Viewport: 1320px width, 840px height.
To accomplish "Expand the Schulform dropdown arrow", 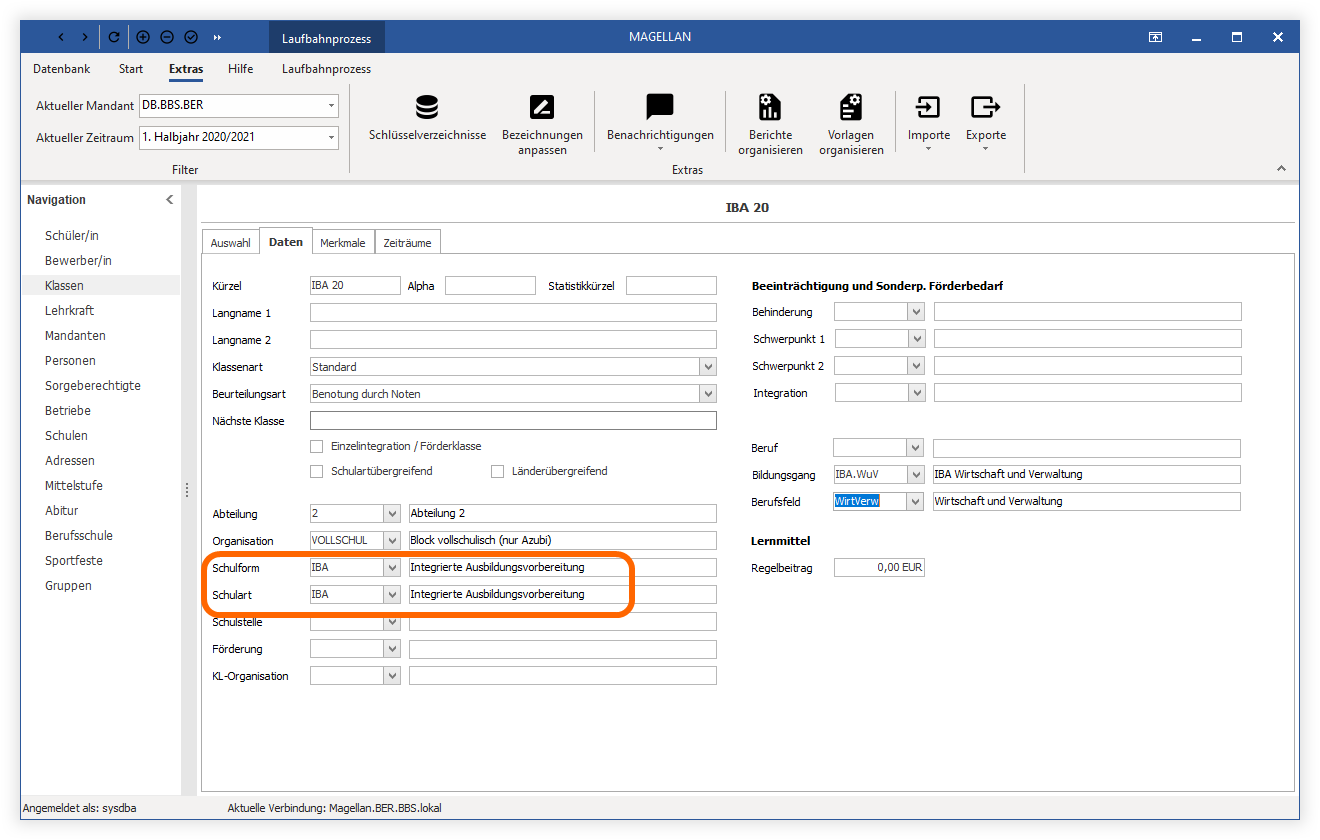I will click(392, 567).
